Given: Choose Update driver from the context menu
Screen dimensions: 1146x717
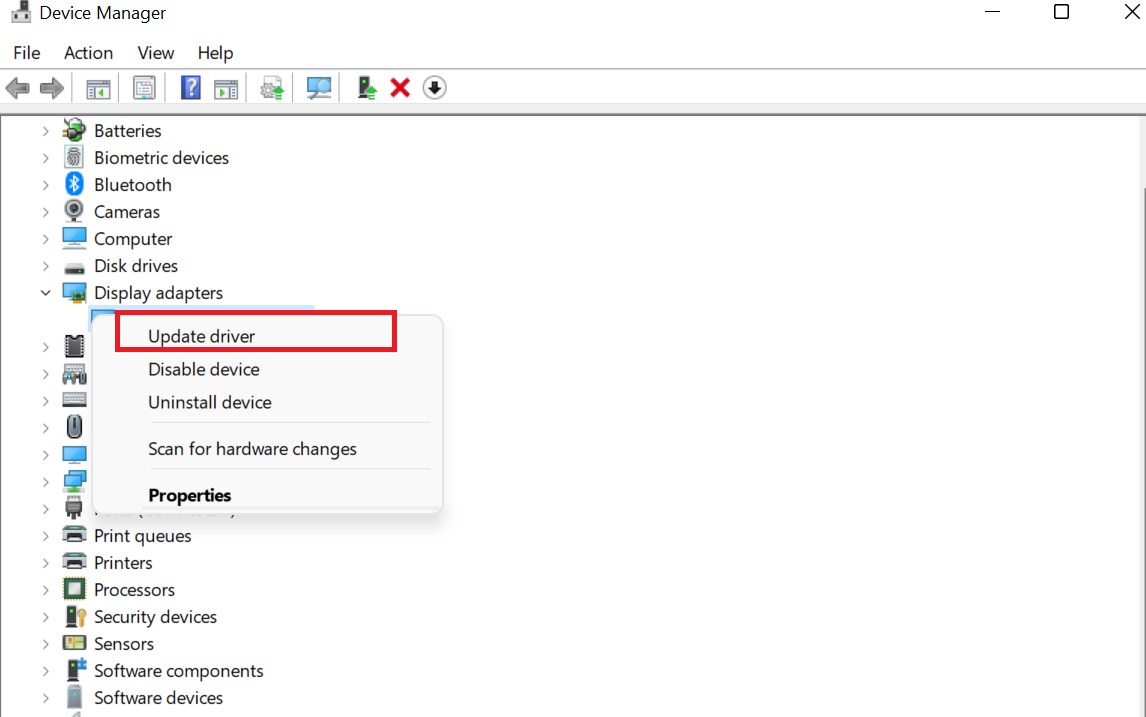Looking at the screenshot, I should pyautogui.click(x=267, y=336).
